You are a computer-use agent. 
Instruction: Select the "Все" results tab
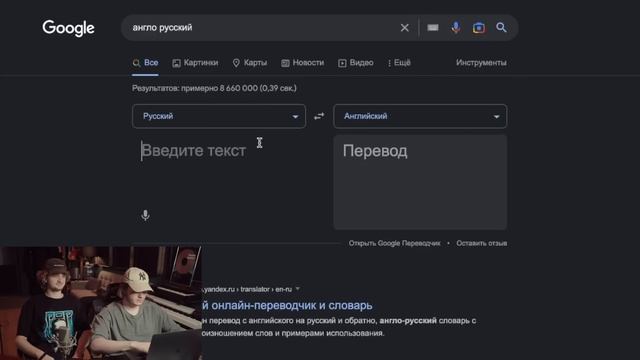(145, 63)
